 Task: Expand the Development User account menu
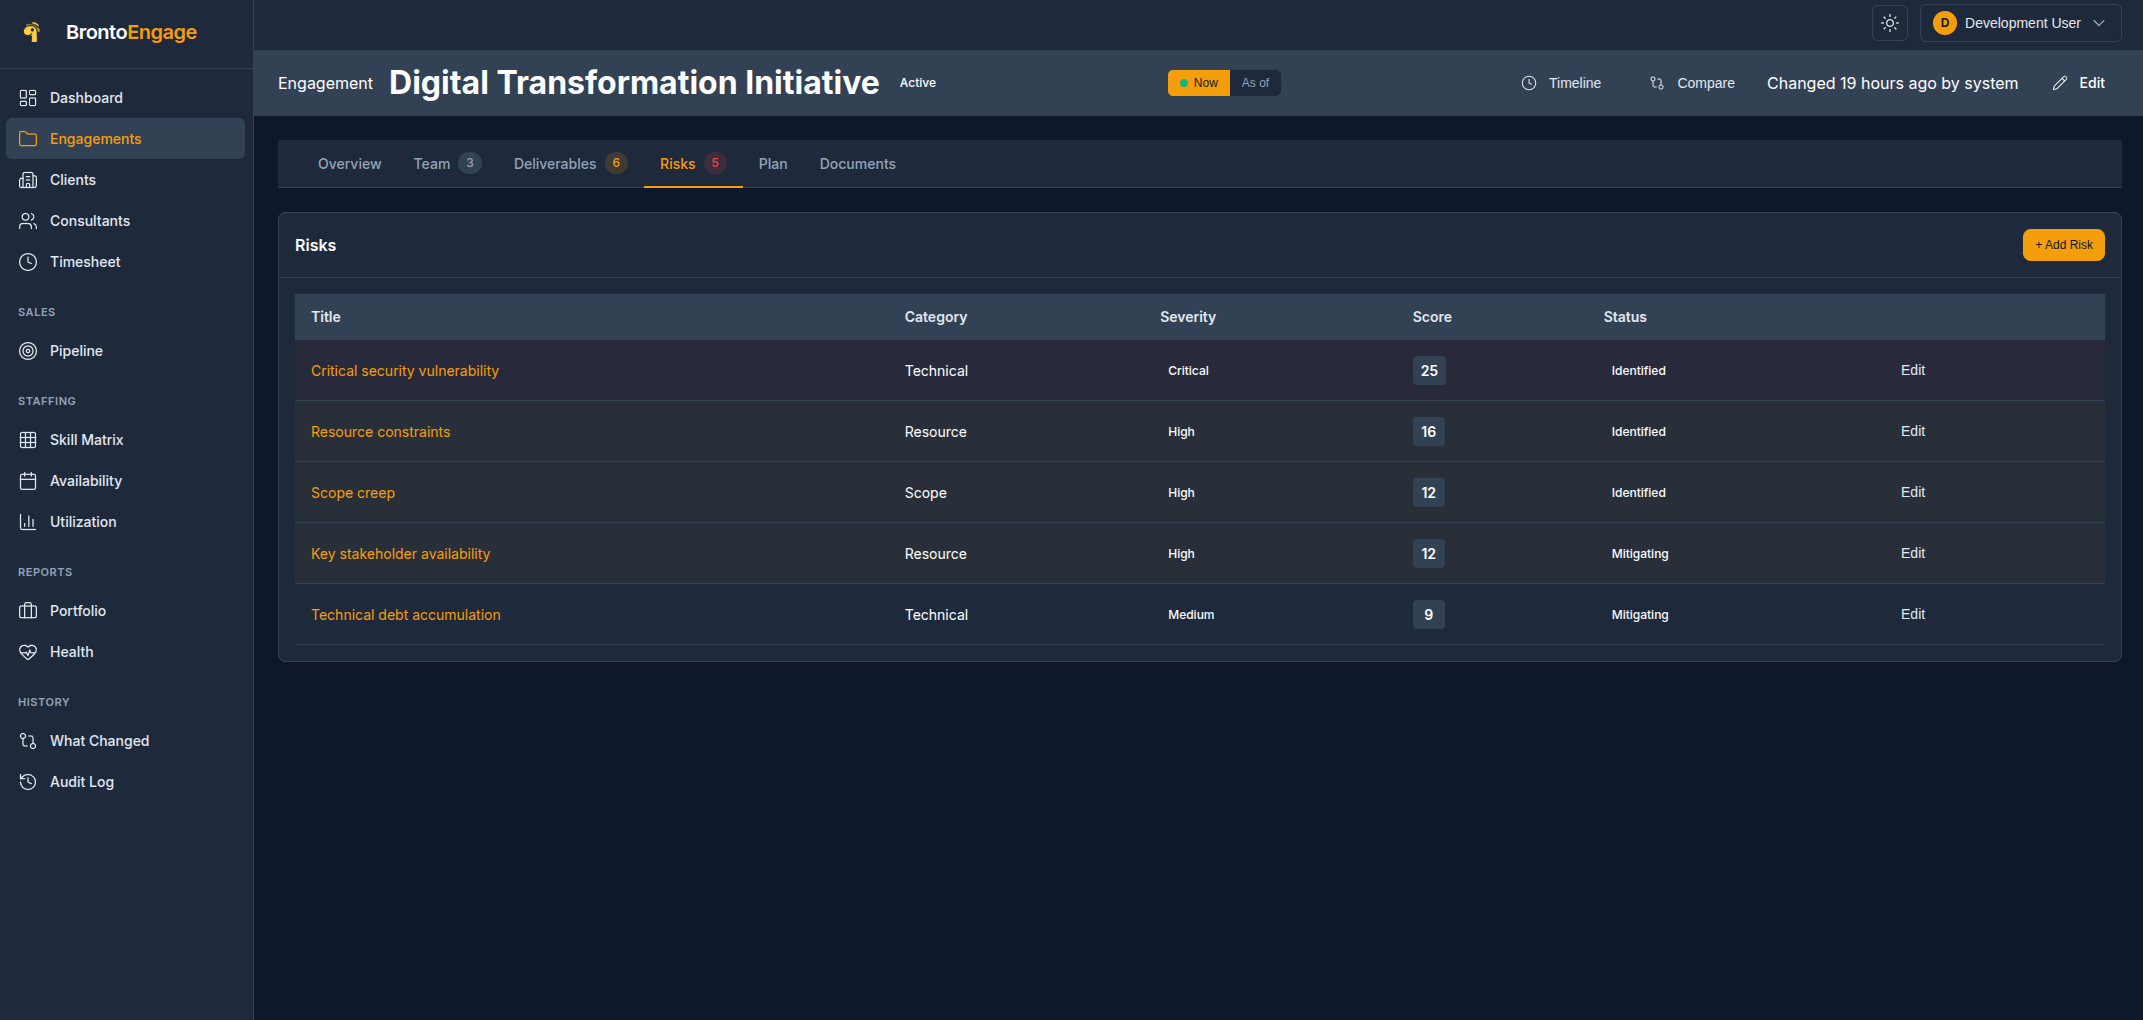click(x=2019, y=22)
